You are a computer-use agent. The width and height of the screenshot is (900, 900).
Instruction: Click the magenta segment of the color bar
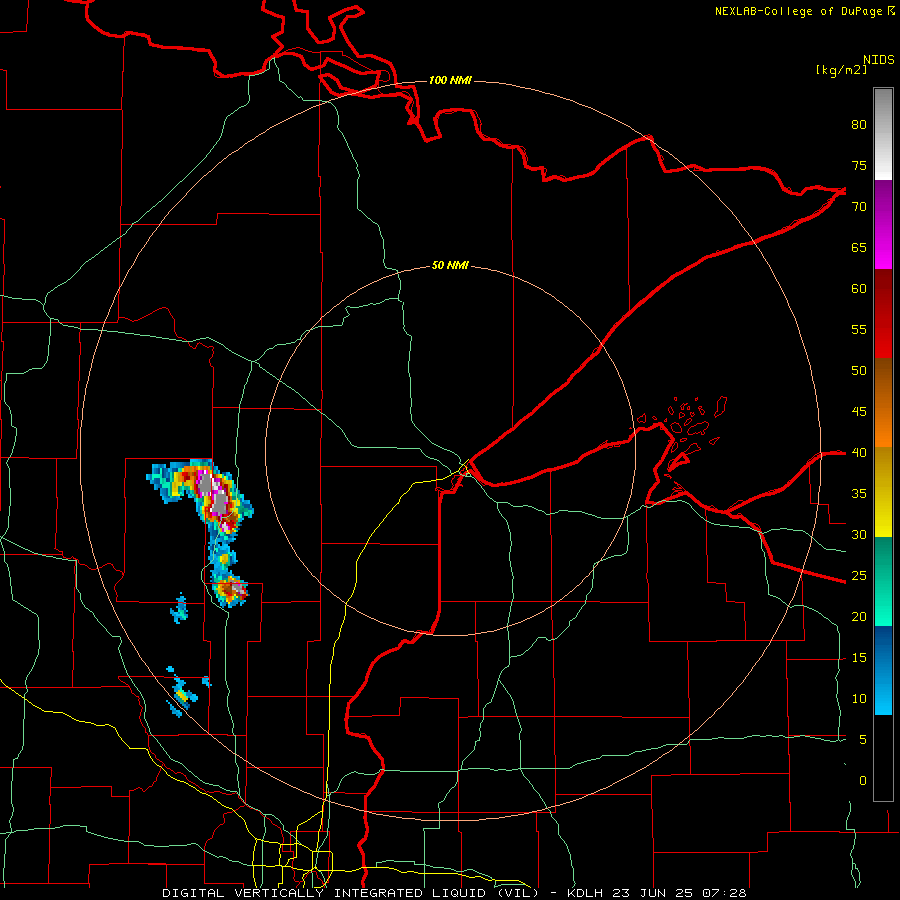(883, 225)
